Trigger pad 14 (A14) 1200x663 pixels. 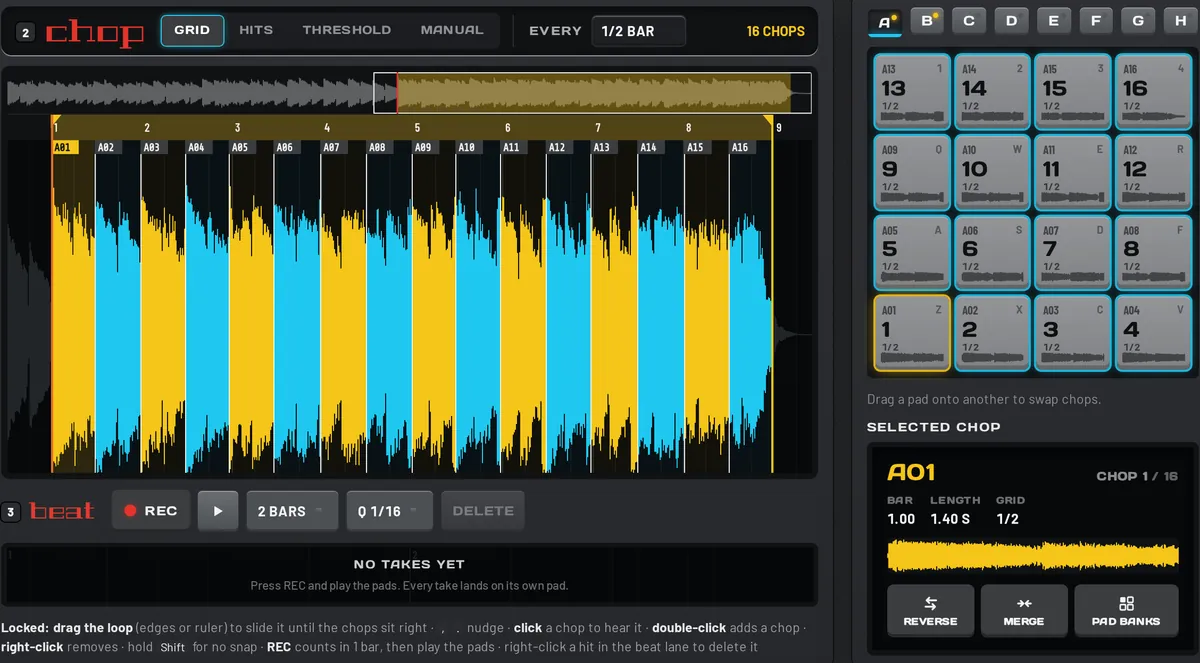tap(992, 92)
